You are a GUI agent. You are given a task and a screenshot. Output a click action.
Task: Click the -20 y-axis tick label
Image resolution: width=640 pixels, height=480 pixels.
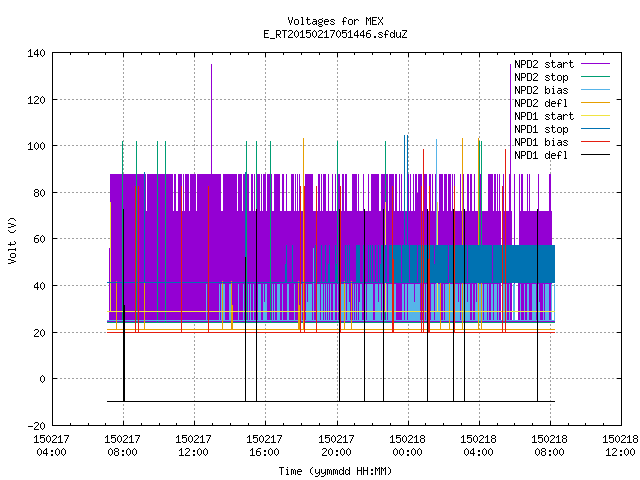click(36, 426)
